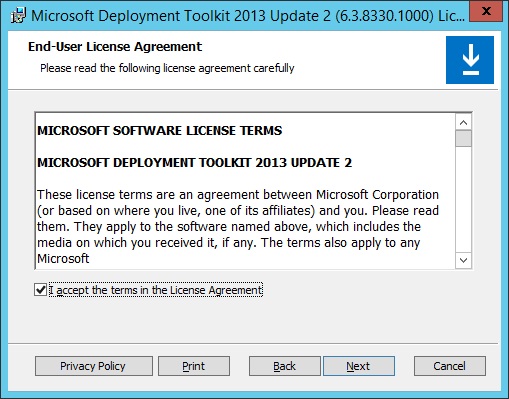
Task: Click the installer icon in the title bar
Action: (x=18, y=15)
